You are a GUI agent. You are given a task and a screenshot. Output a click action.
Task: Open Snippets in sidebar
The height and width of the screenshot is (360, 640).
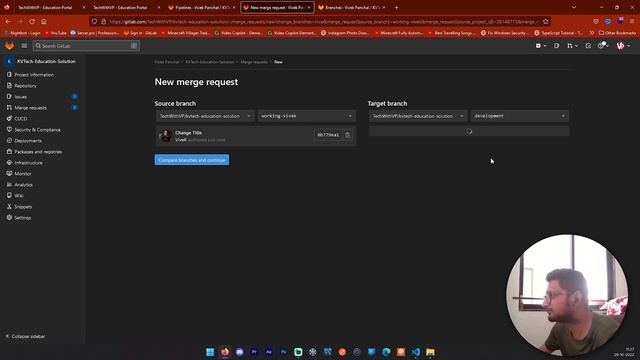[23, 207]
